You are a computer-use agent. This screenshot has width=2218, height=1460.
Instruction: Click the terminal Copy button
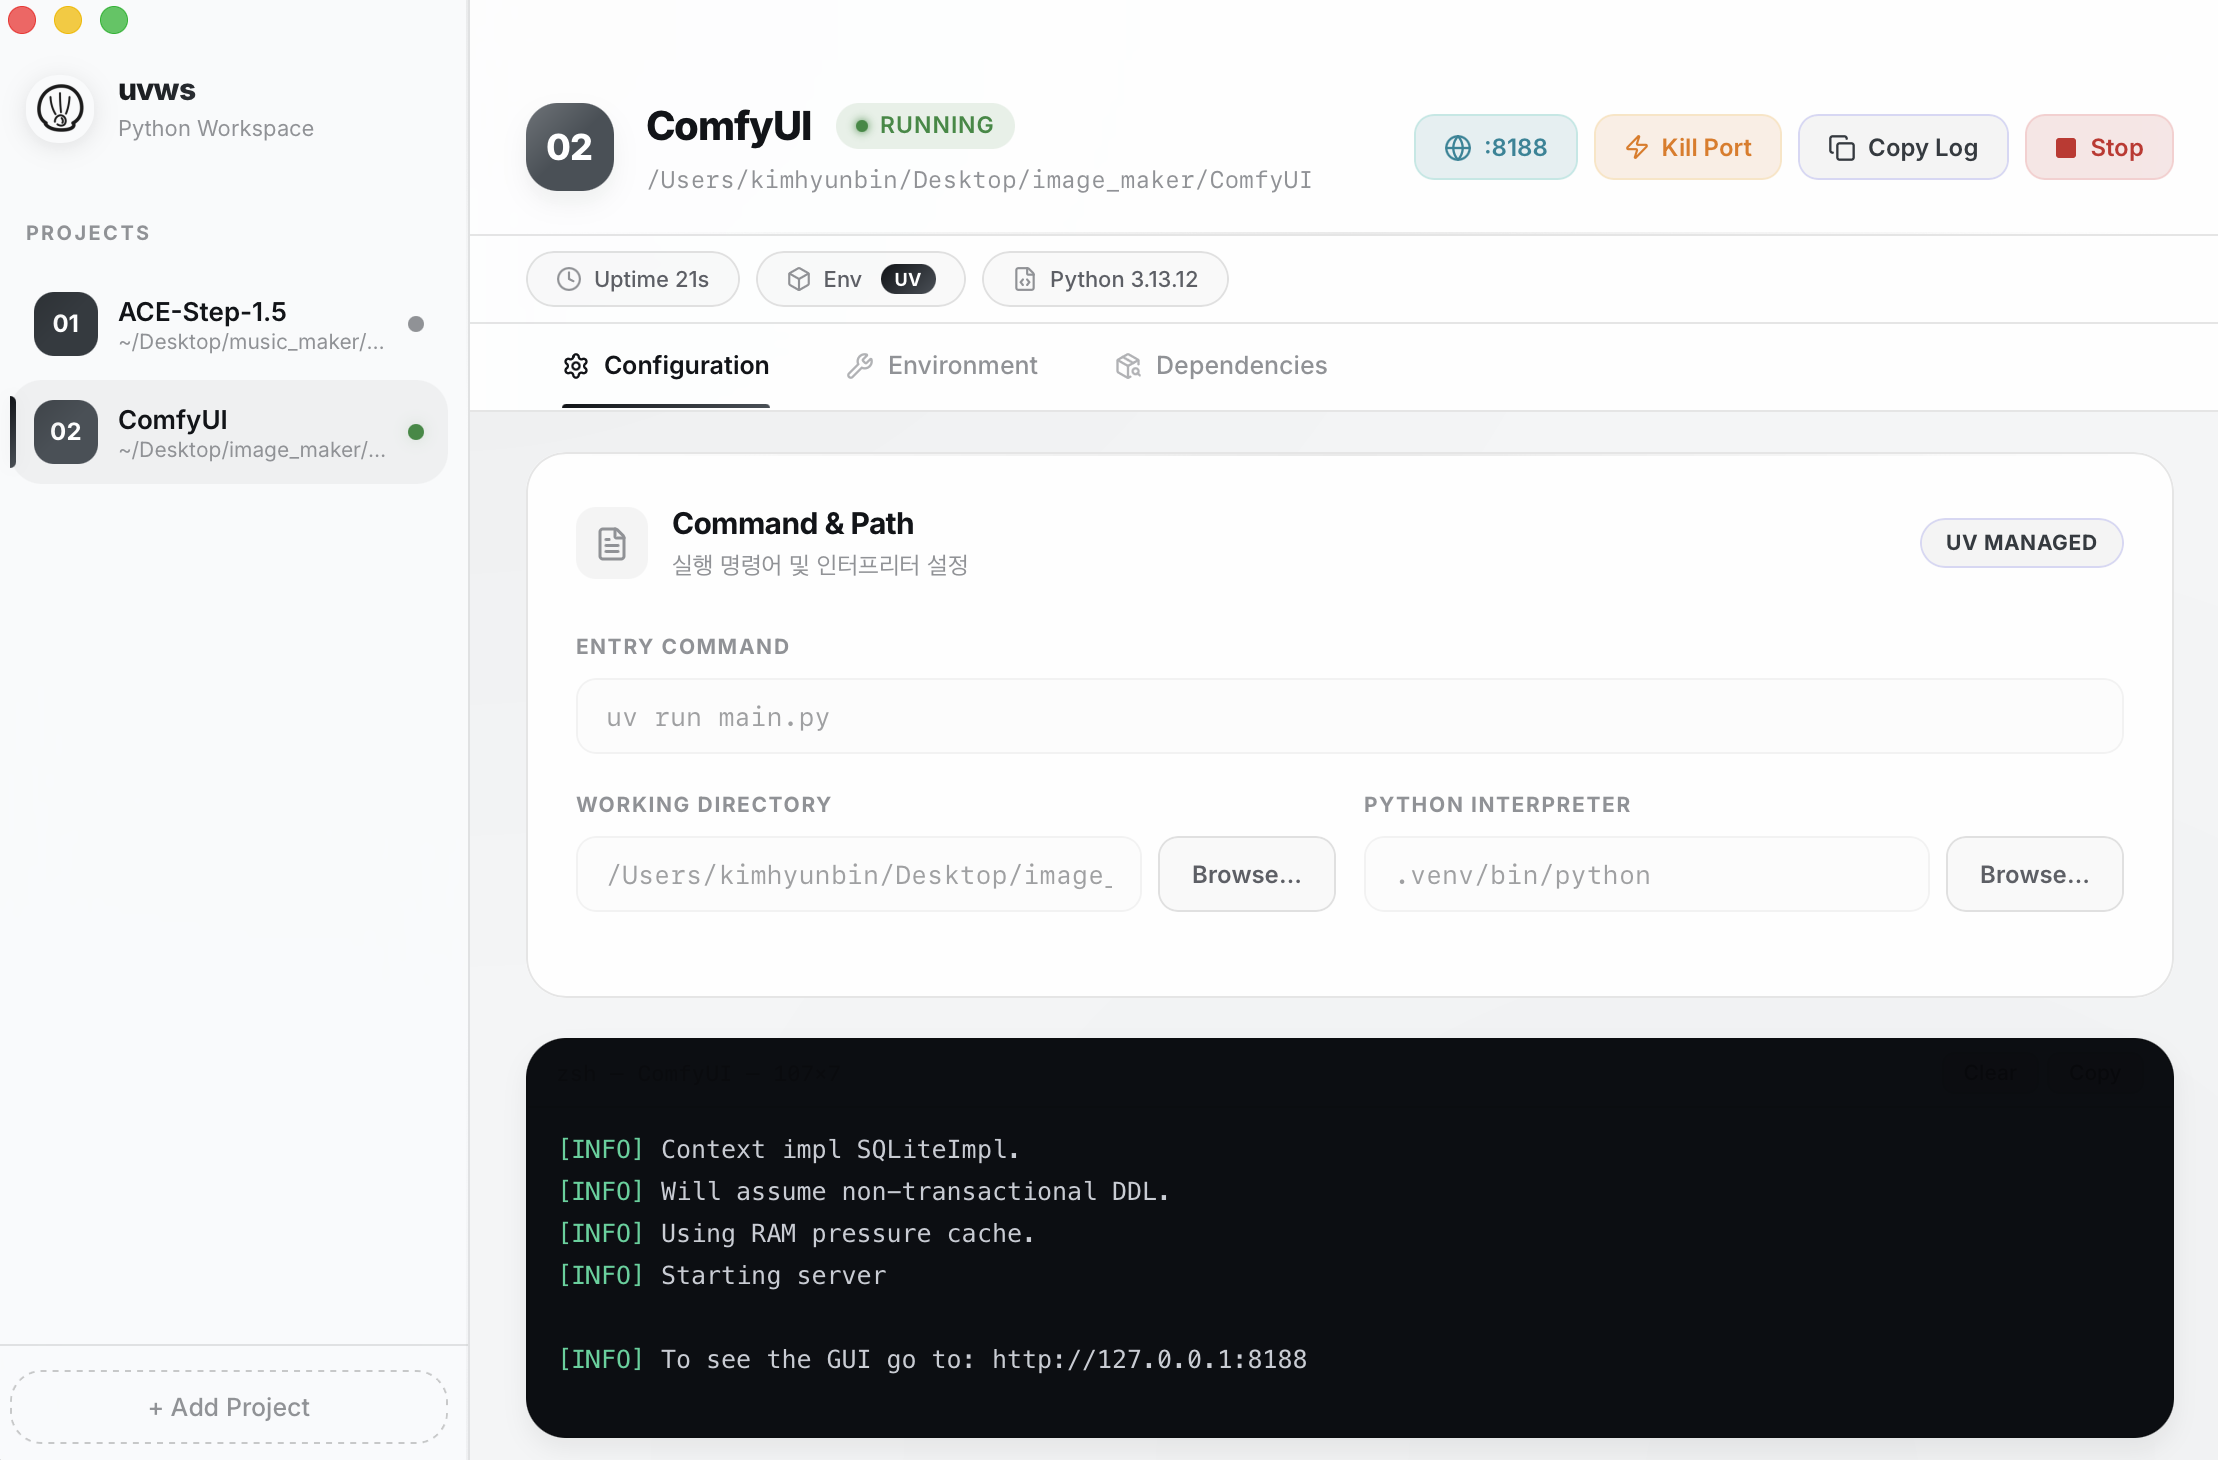click(x=2094, y=1074)
